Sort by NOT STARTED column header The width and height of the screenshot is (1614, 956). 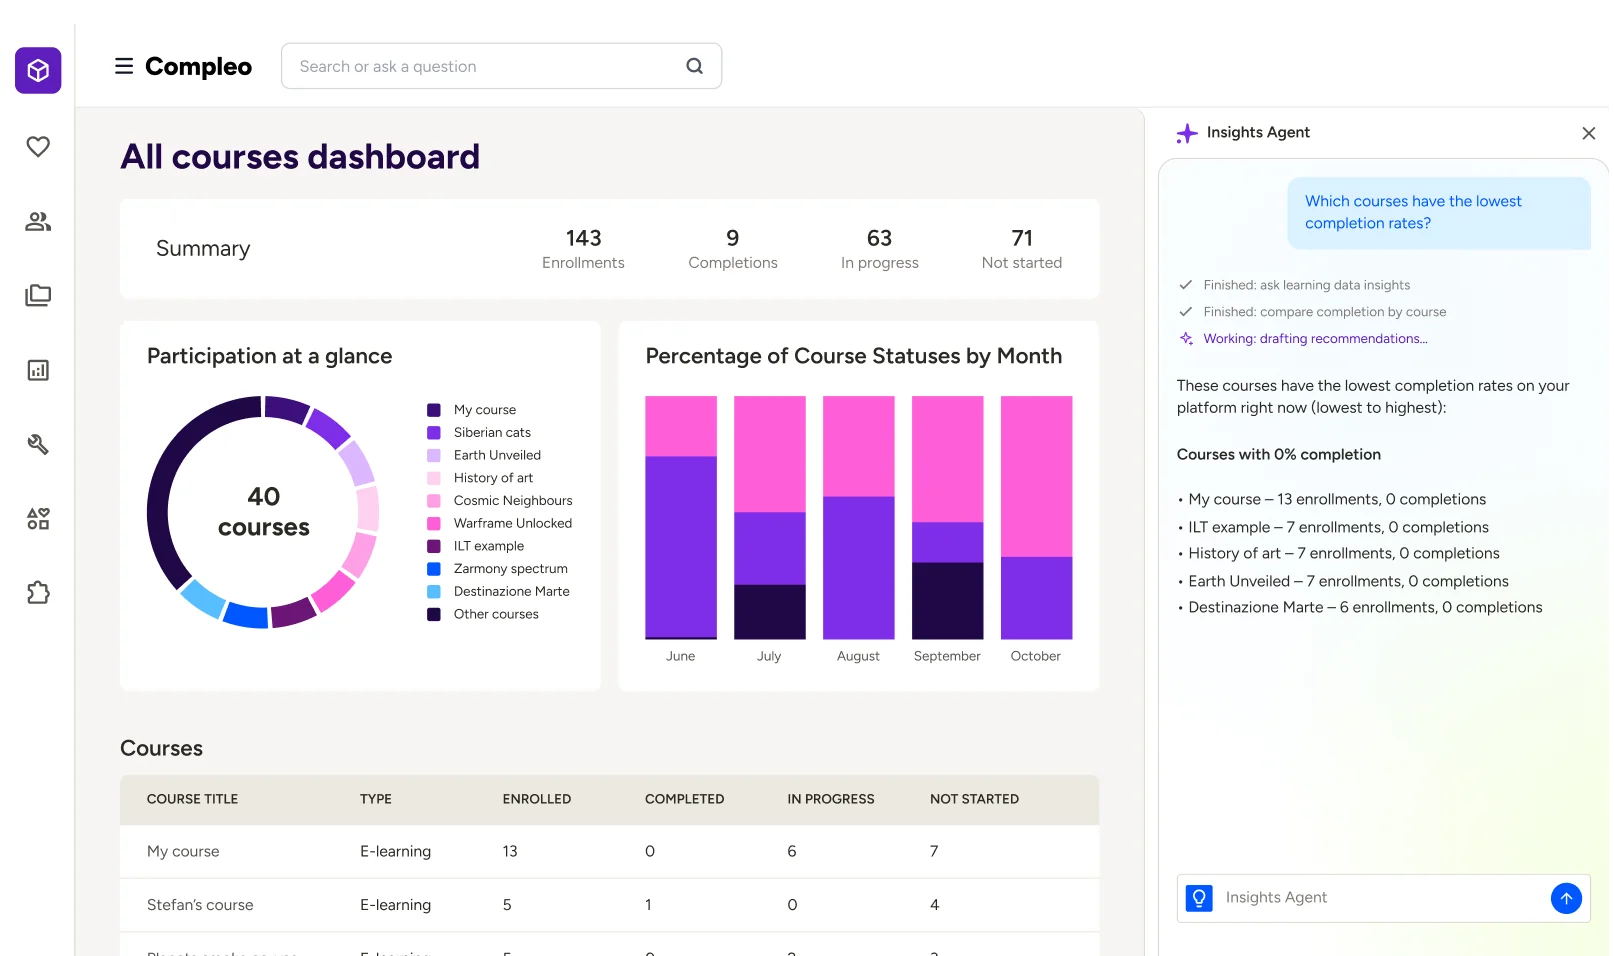tap(974, 799)
